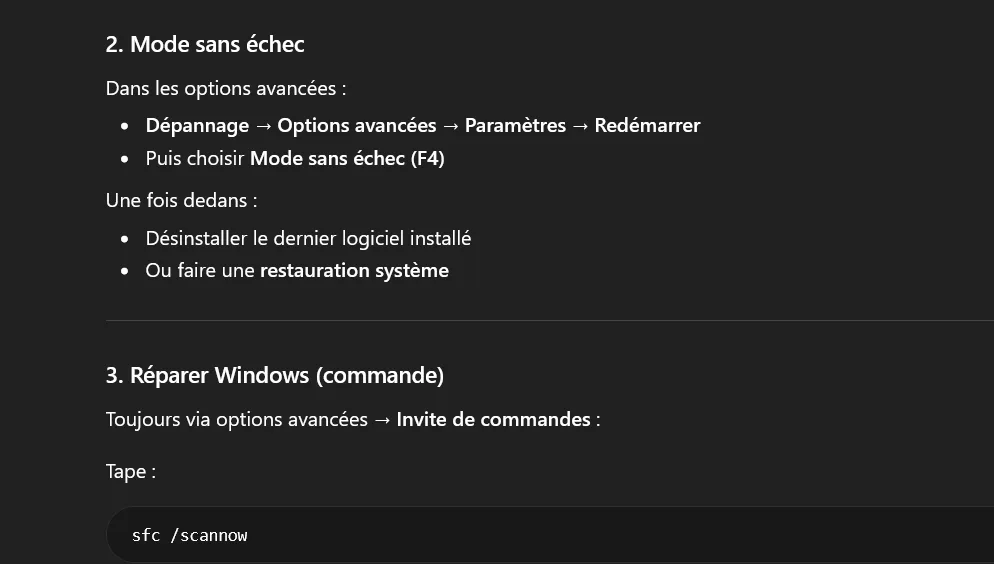994x564 pixels.
Task: Click the arrow between Dépannage and Options avancées
Action: (263, 126)
